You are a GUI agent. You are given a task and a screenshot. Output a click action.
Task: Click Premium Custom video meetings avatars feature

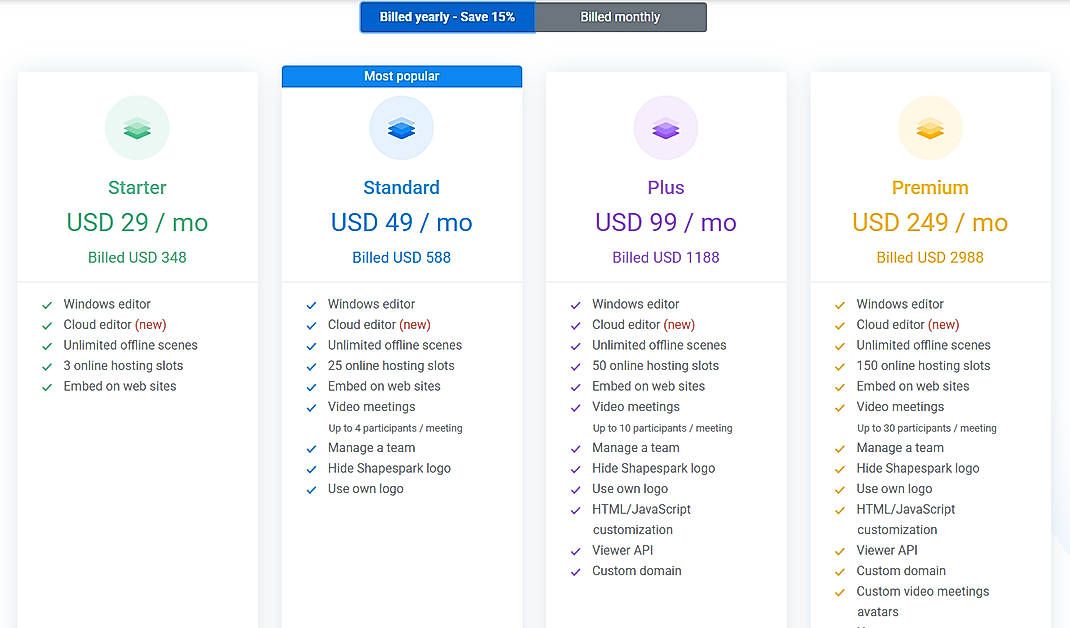(923, 601)
